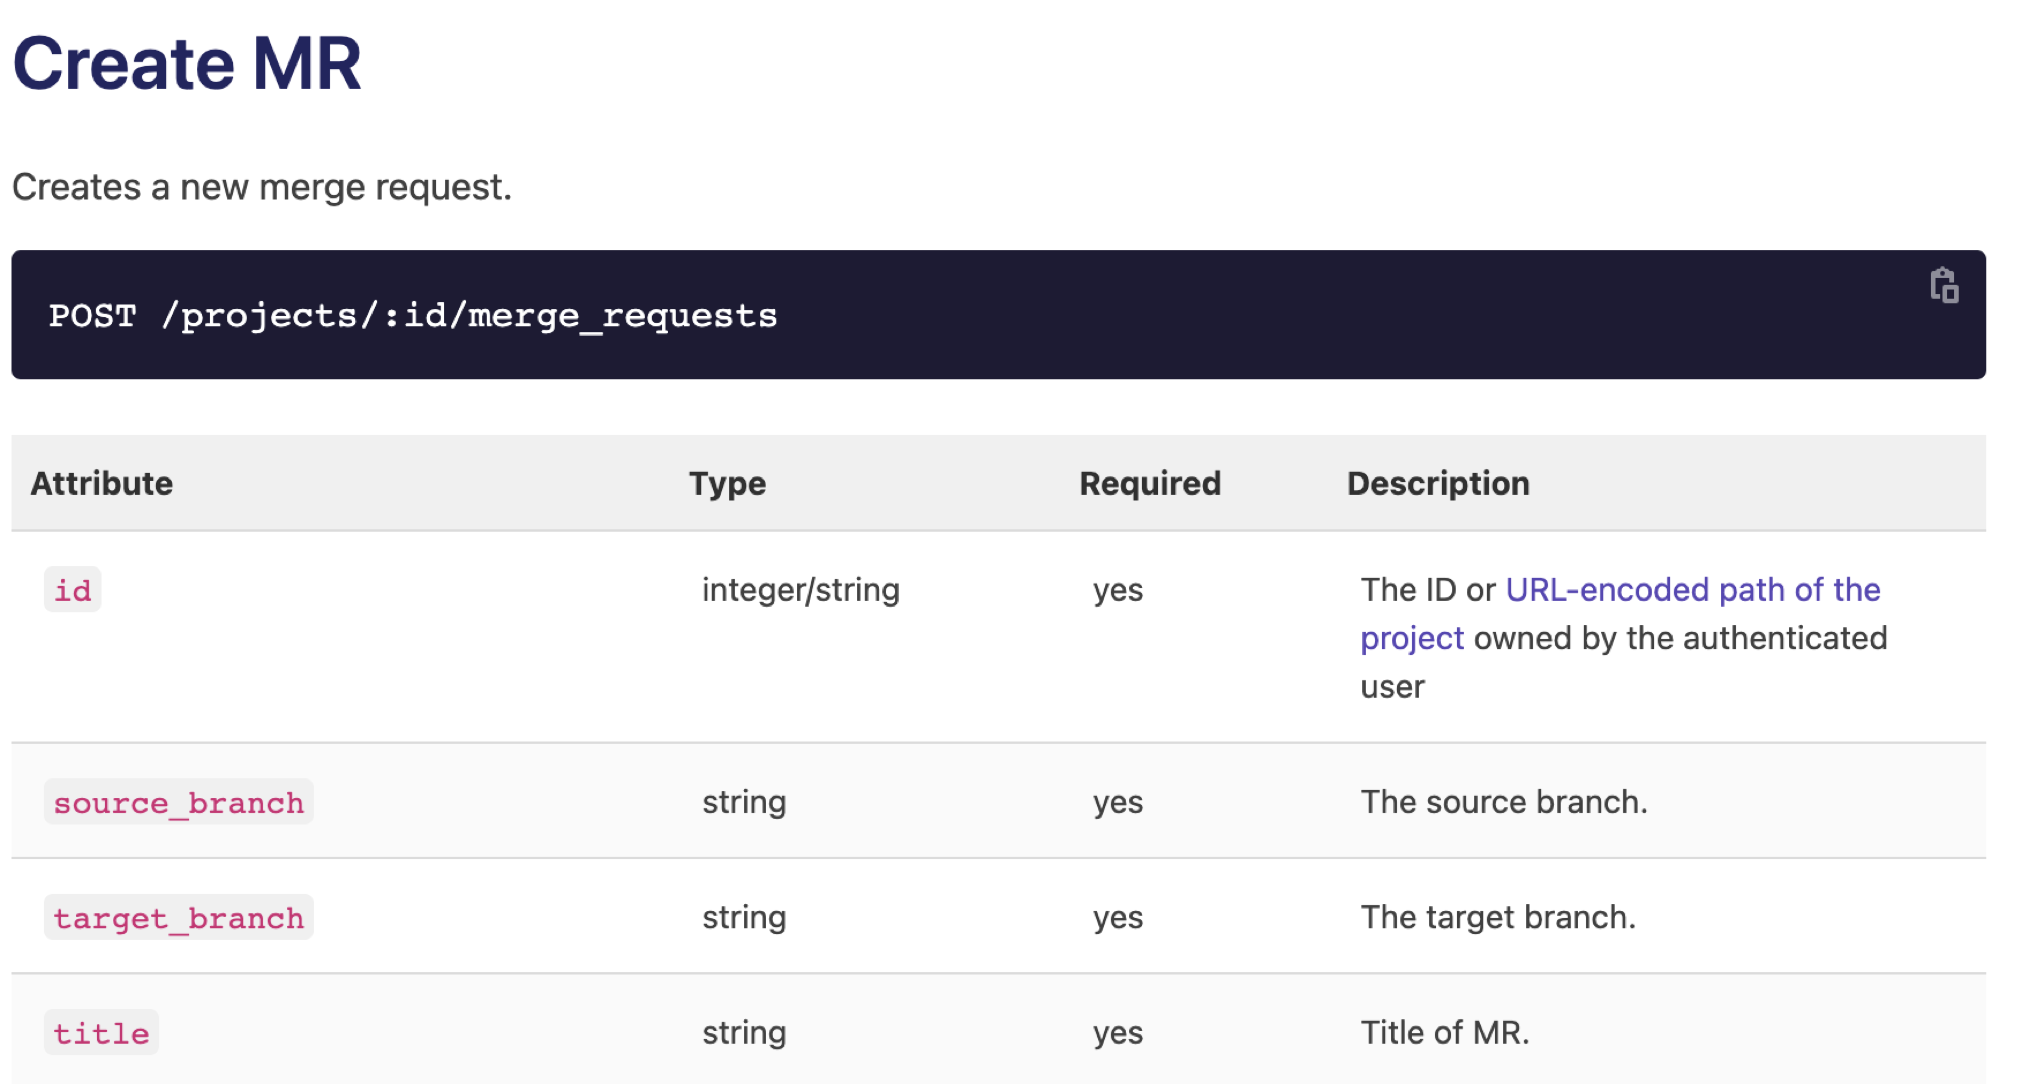This screenshot has width=2044, height=1084.
Task: Click the title attribute code label
Action: pos(101,1033)
